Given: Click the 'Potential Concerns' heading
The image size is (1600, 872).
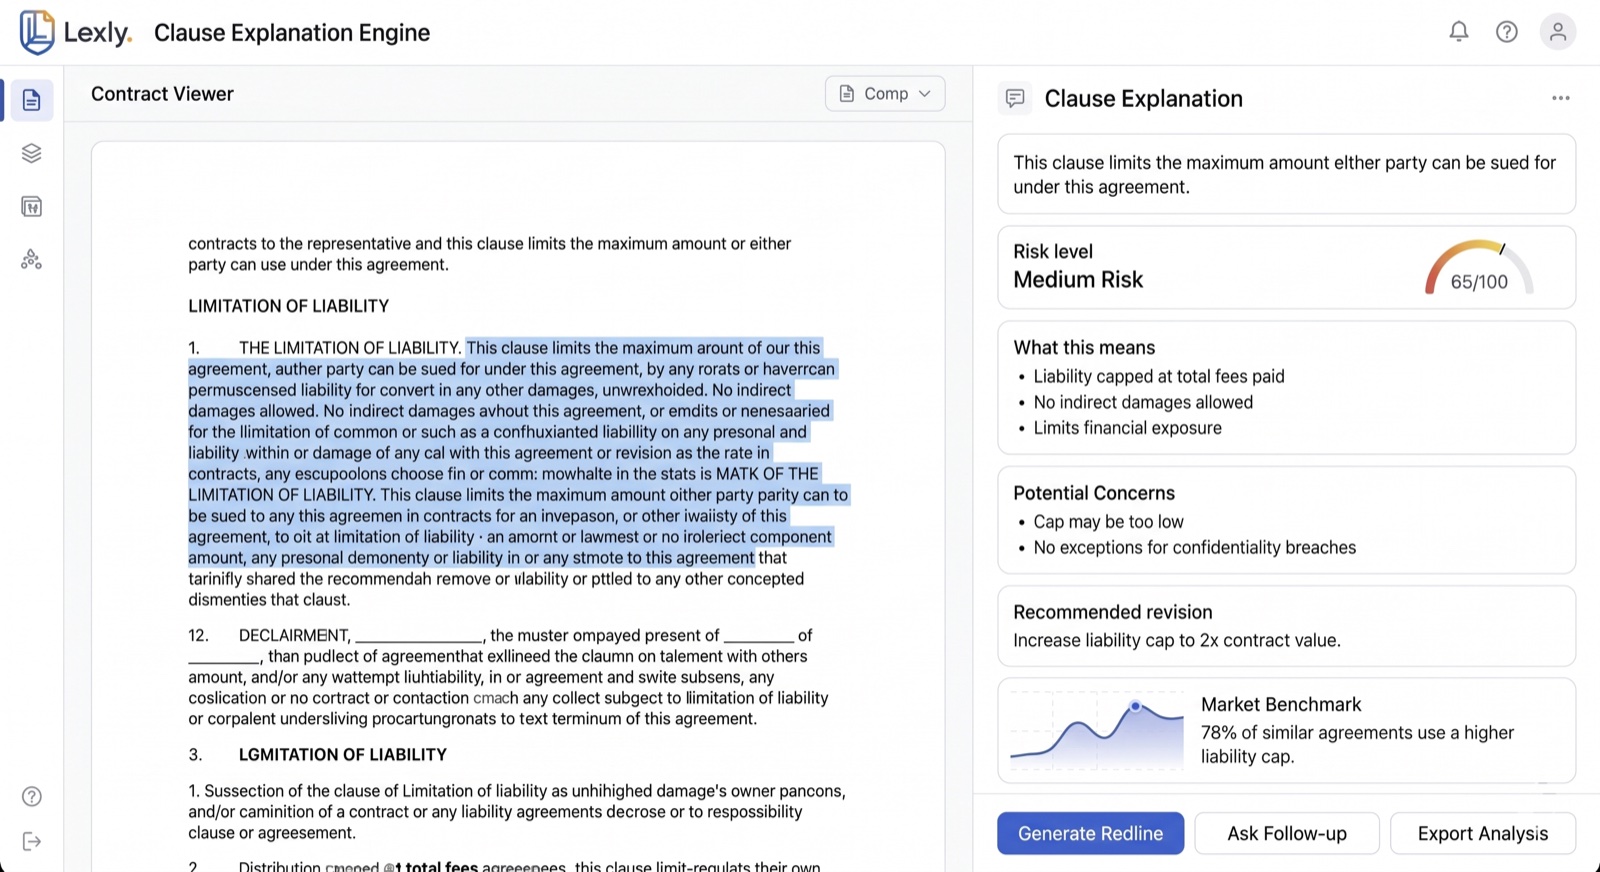Looking at the screenshot, I should coord(1094,493).
